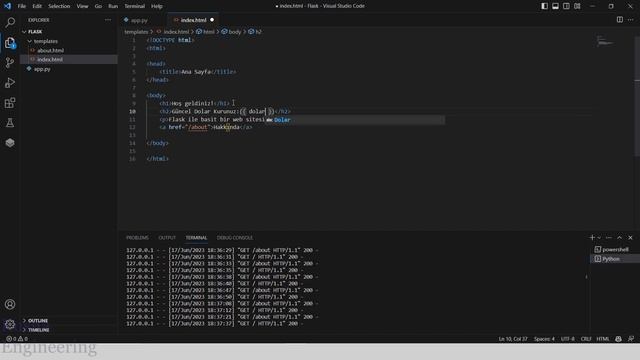Open the Run menu

(113, 6)
